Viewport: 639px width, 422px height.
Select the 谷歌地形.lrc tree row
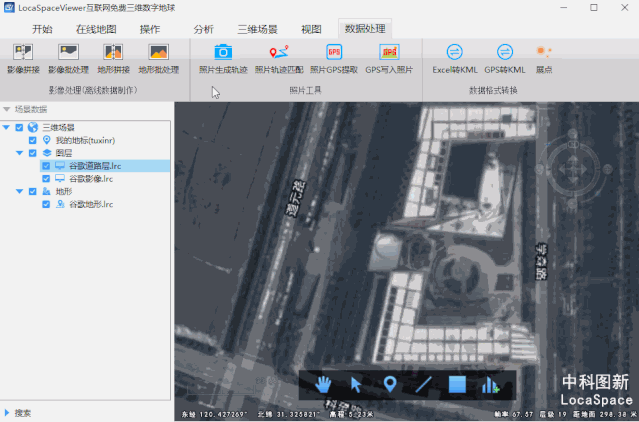[x=91, y=204]
